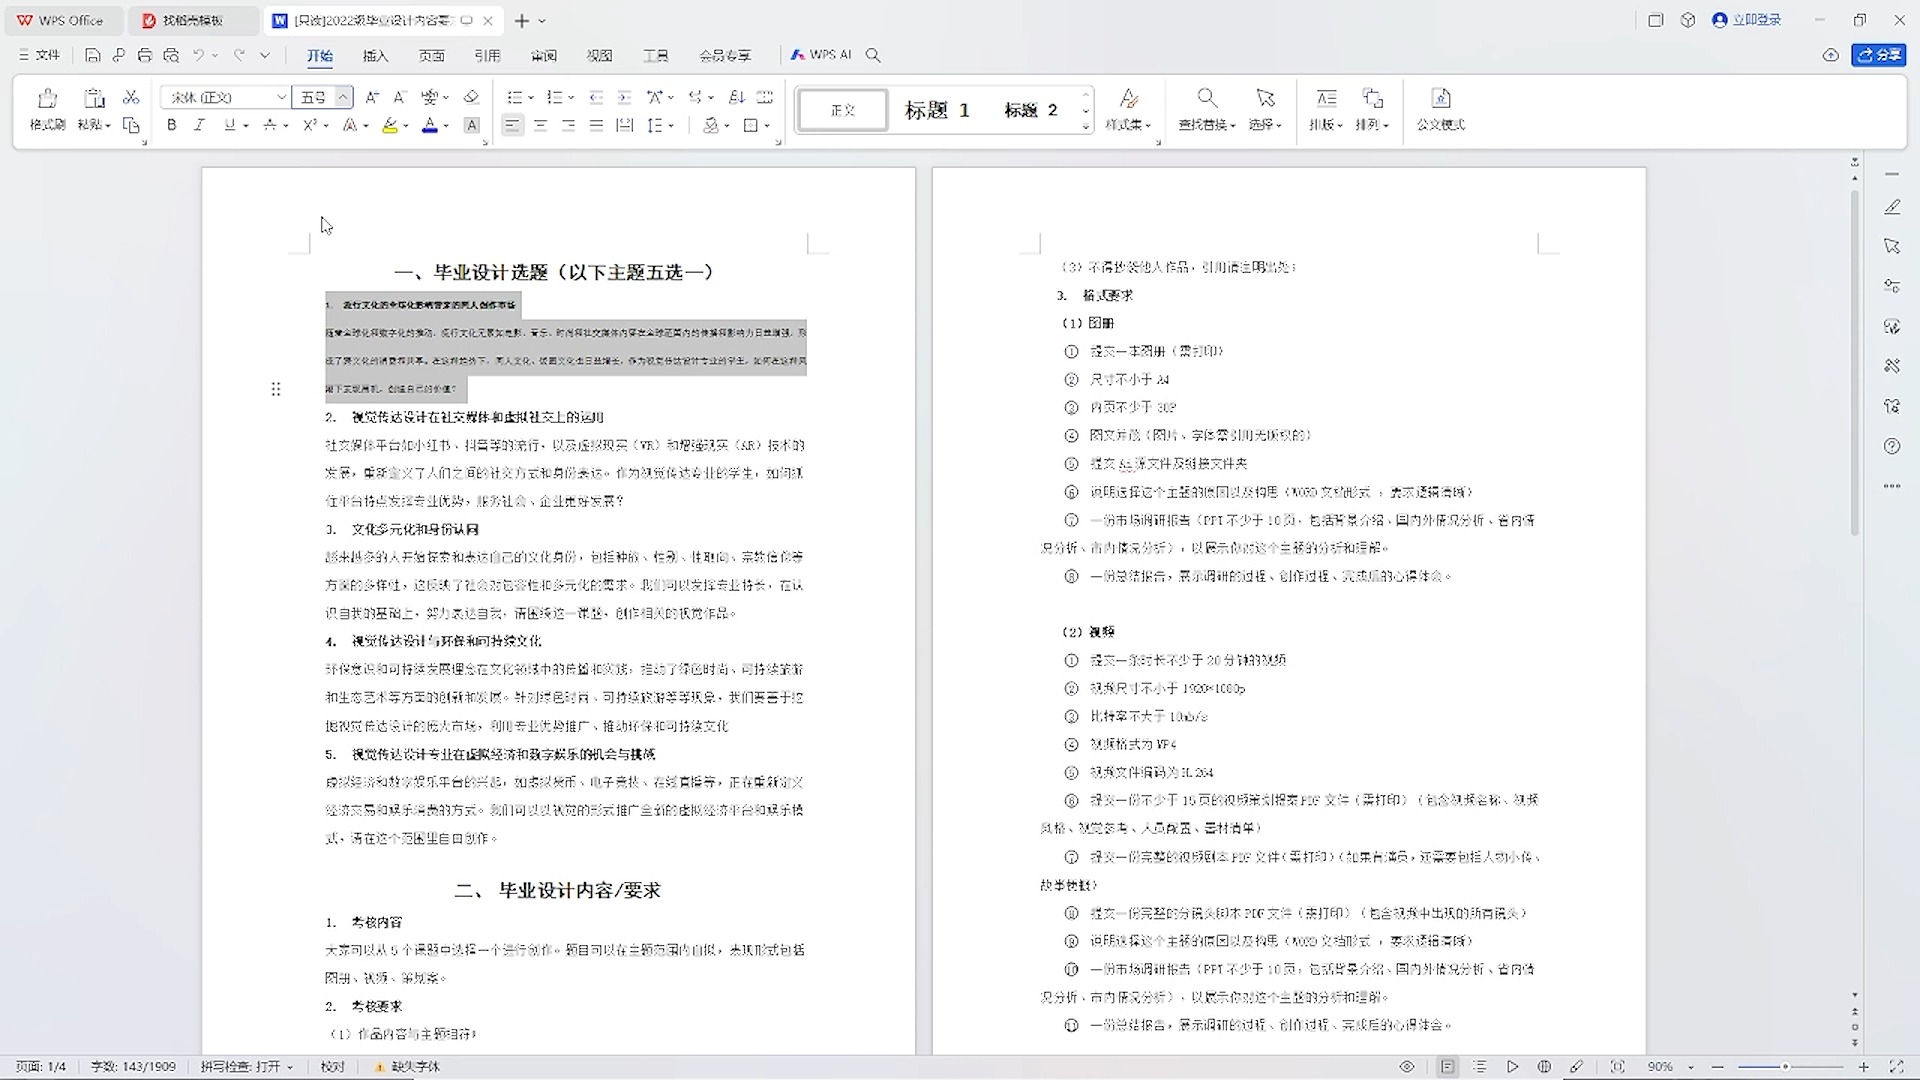Click the pen icon in right sidebar

[x=1892, y=207]
